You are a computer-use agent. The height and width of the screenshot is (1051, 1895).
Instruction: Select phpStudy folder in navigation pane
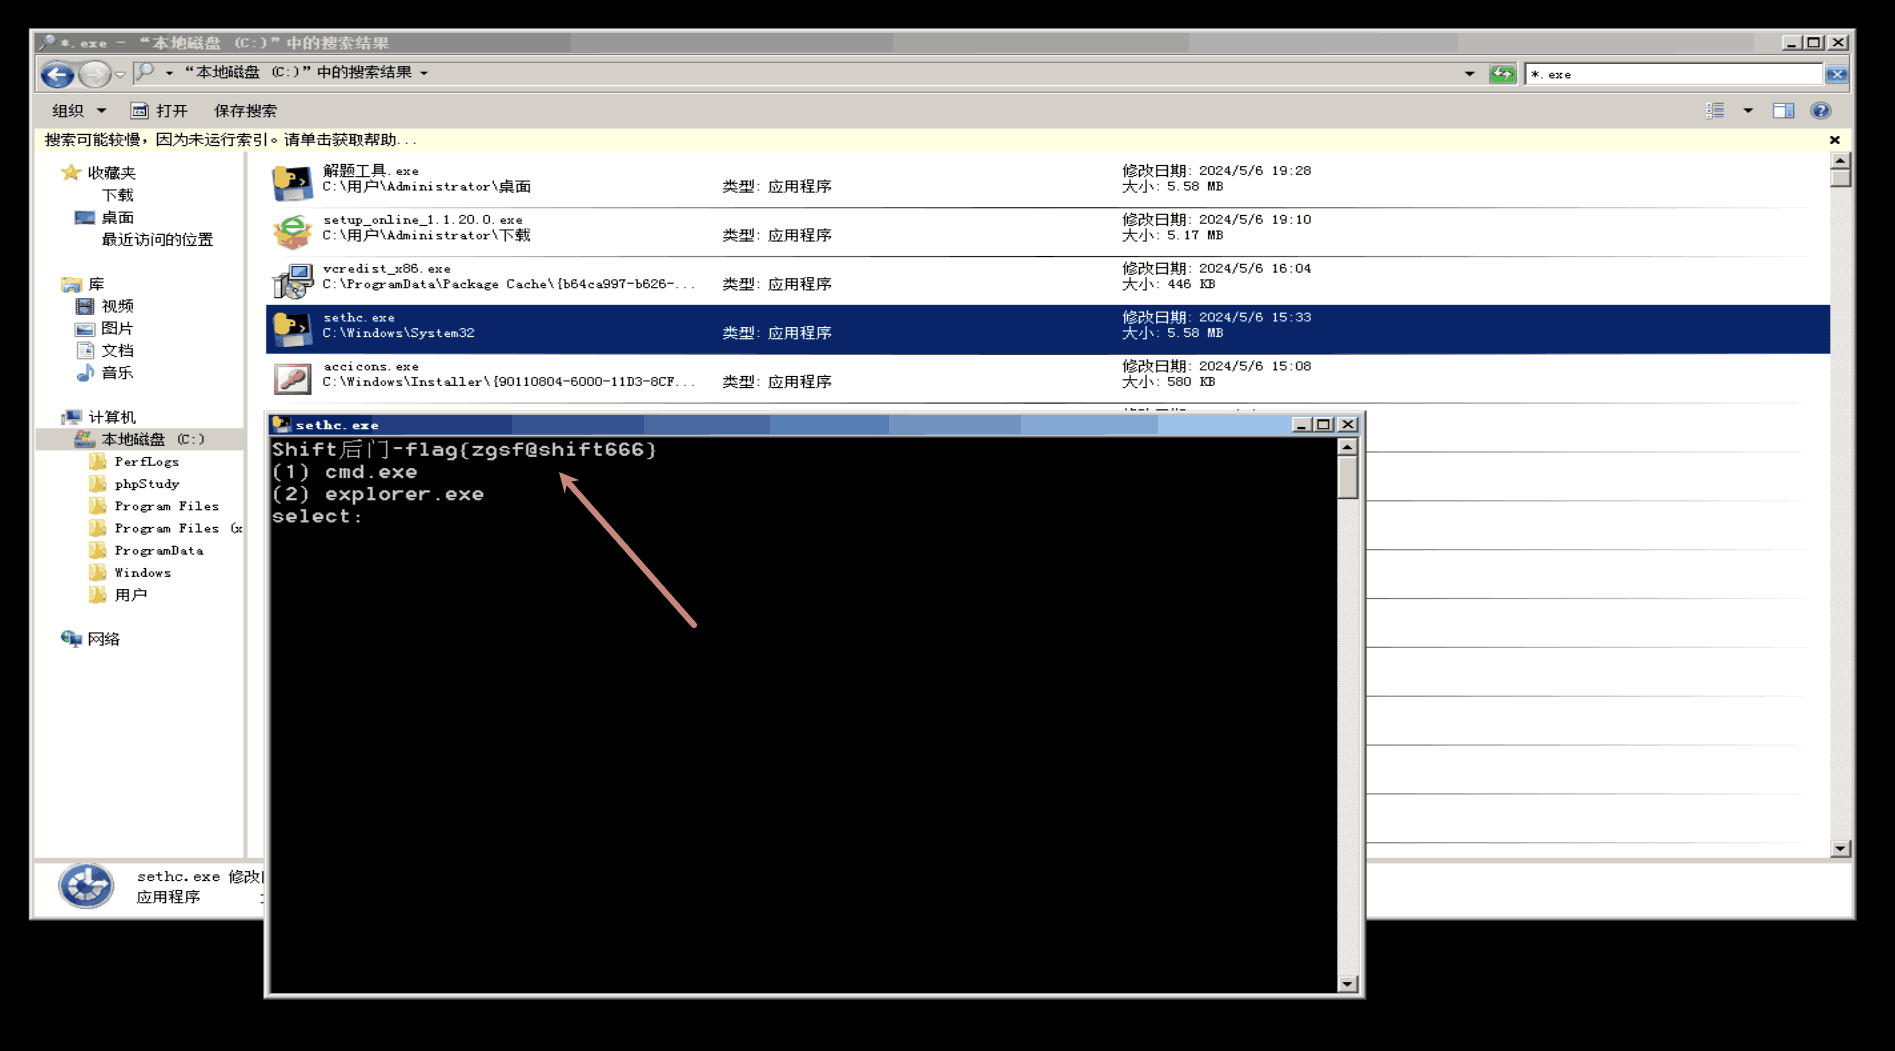pyautogui.click(x=146, y=484)
